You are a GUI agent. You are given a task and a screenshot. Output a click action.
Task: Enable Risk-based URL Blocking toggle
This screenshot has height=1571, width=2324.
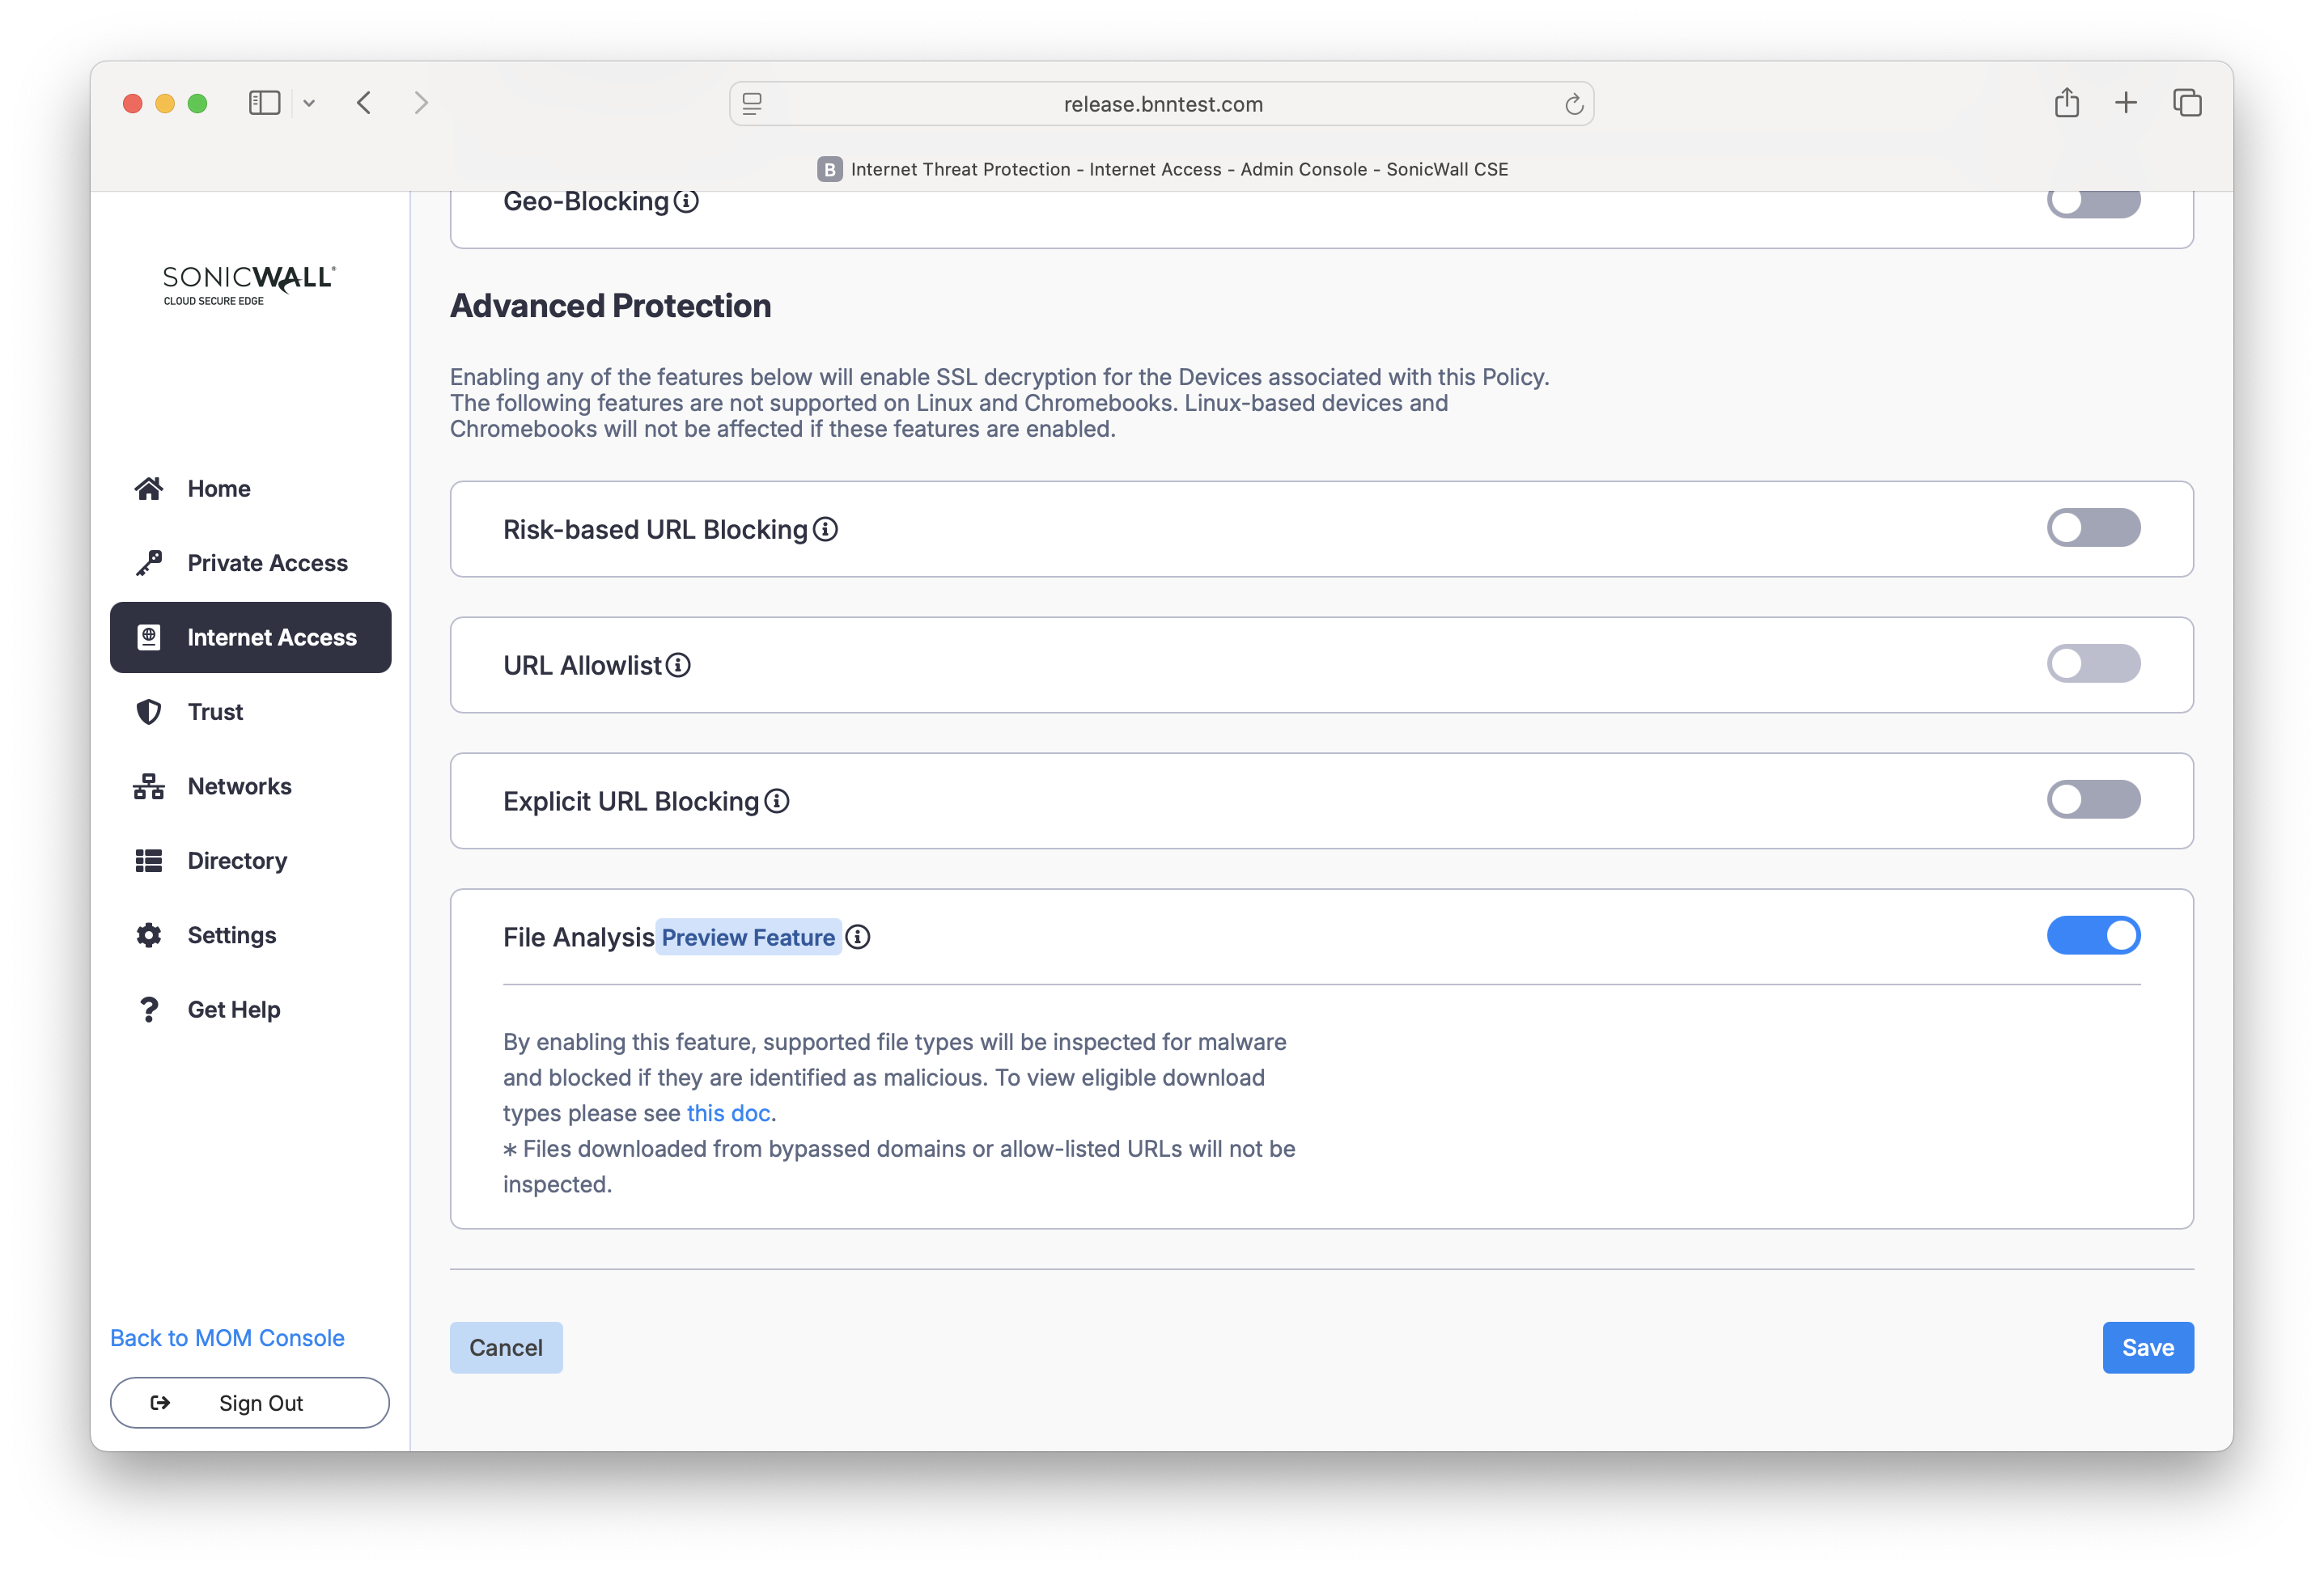[x=2093, y=527]
